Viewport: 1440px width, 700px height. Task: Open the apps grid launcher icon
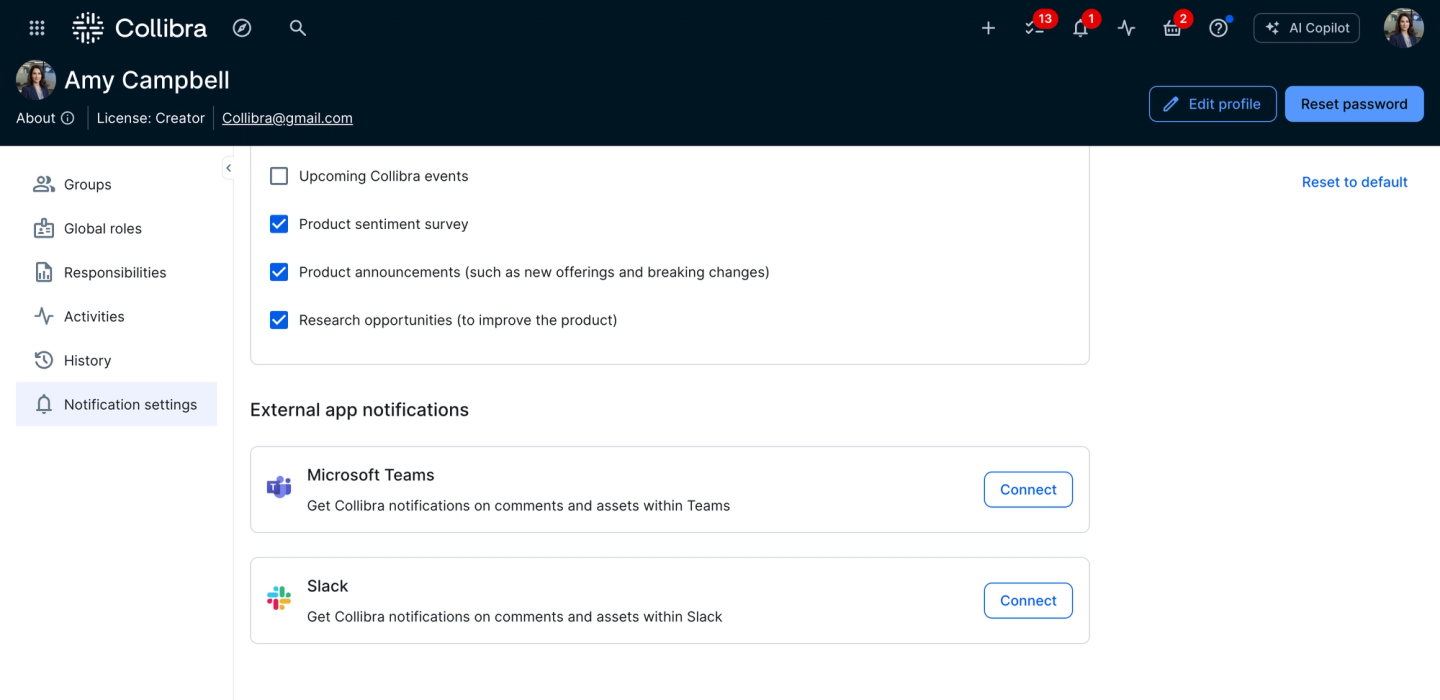(37, 28)
